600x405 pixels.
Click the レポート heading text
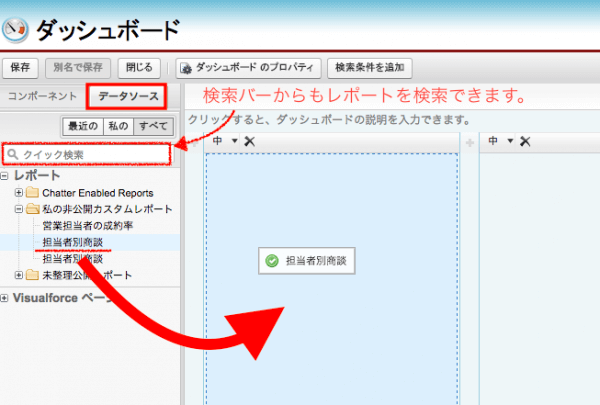pyautogui.click(x=37, y=176)
